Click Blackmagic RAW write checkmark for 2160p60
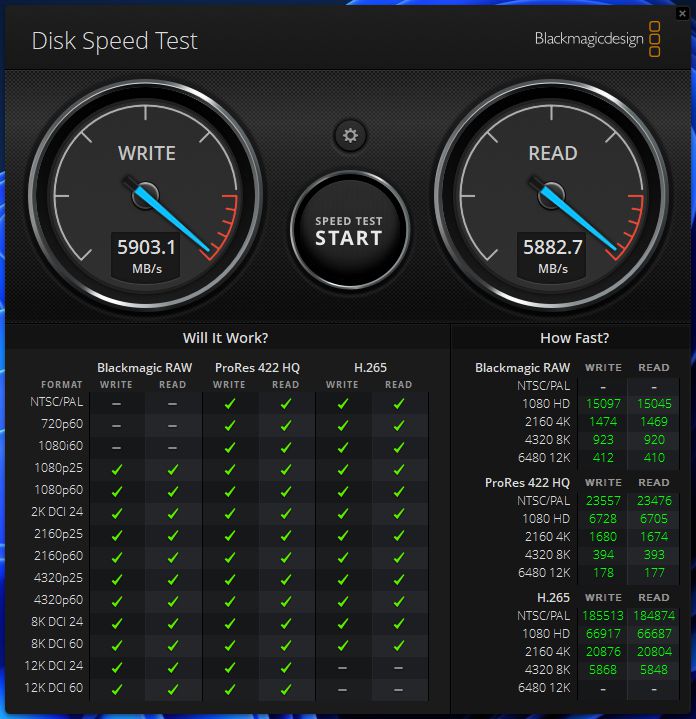 (117, 558)
